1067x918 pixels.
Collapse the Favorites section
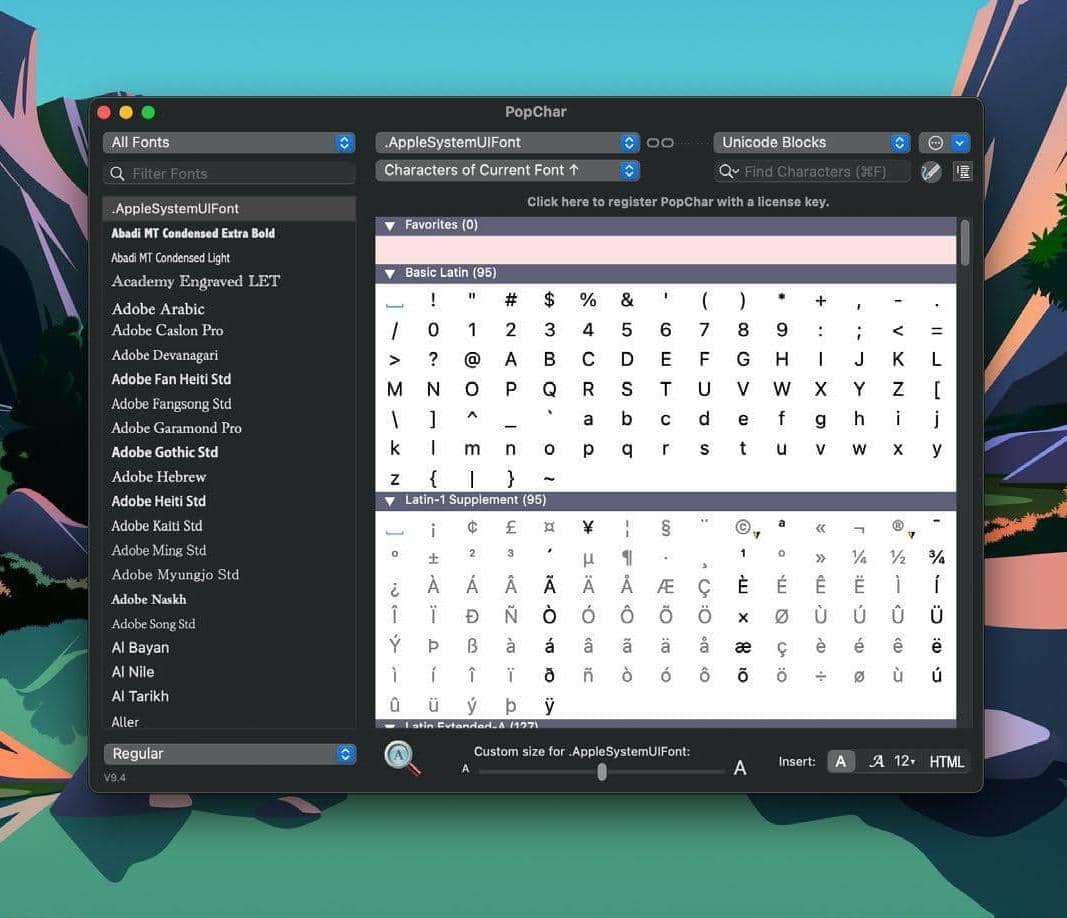point(390,225)
